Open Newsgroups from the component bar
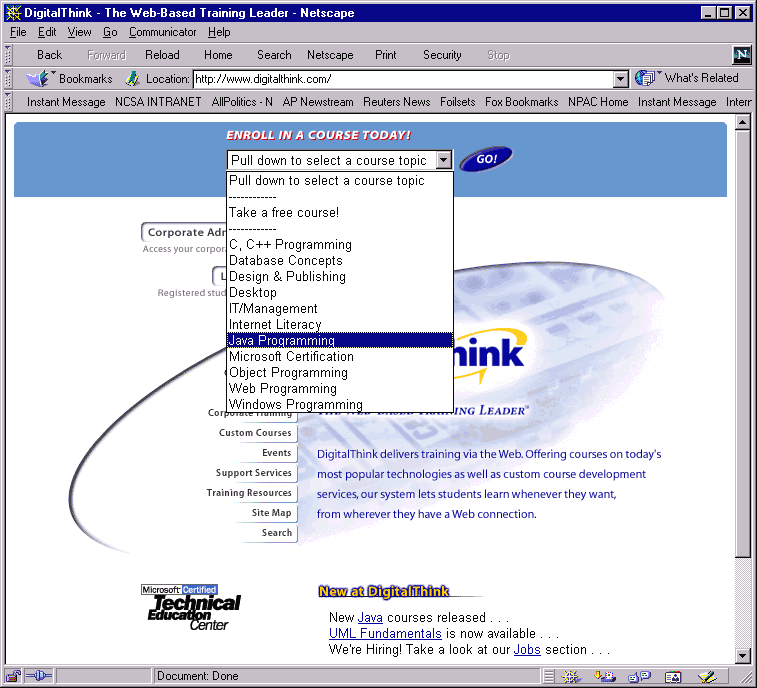Viewport: 757px width, 688px height. coord(639,676)
